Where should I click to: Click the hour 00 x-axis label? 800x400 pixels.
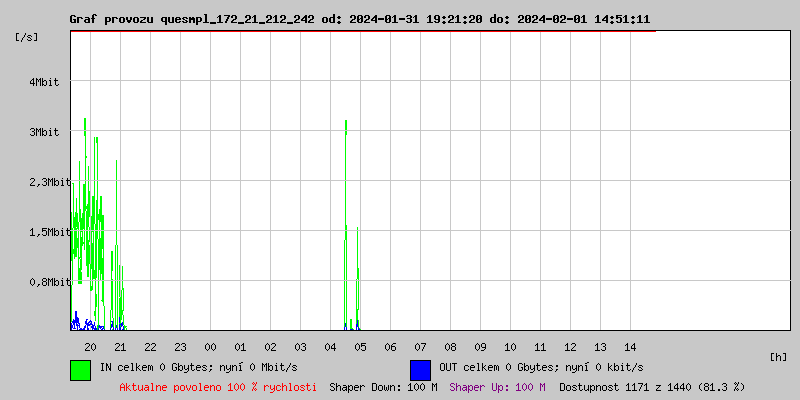pyautogui.click(x=210, y=347)
